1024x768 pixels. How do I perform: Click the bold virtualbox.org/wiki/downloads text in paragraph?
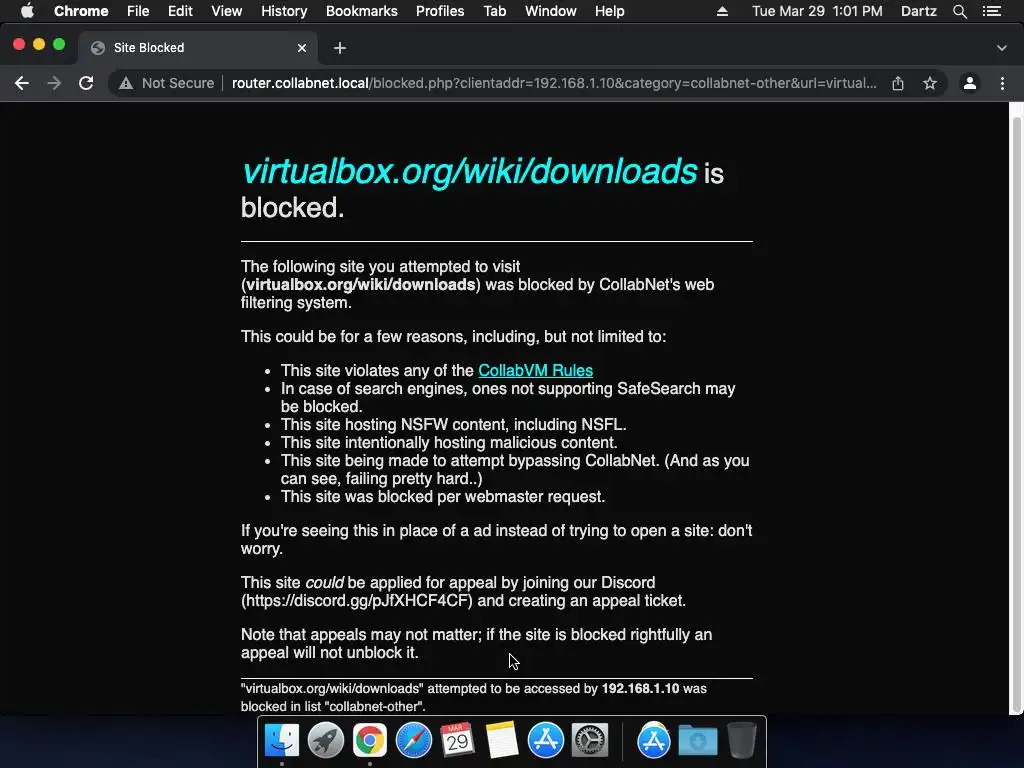[x=360, y=285]
